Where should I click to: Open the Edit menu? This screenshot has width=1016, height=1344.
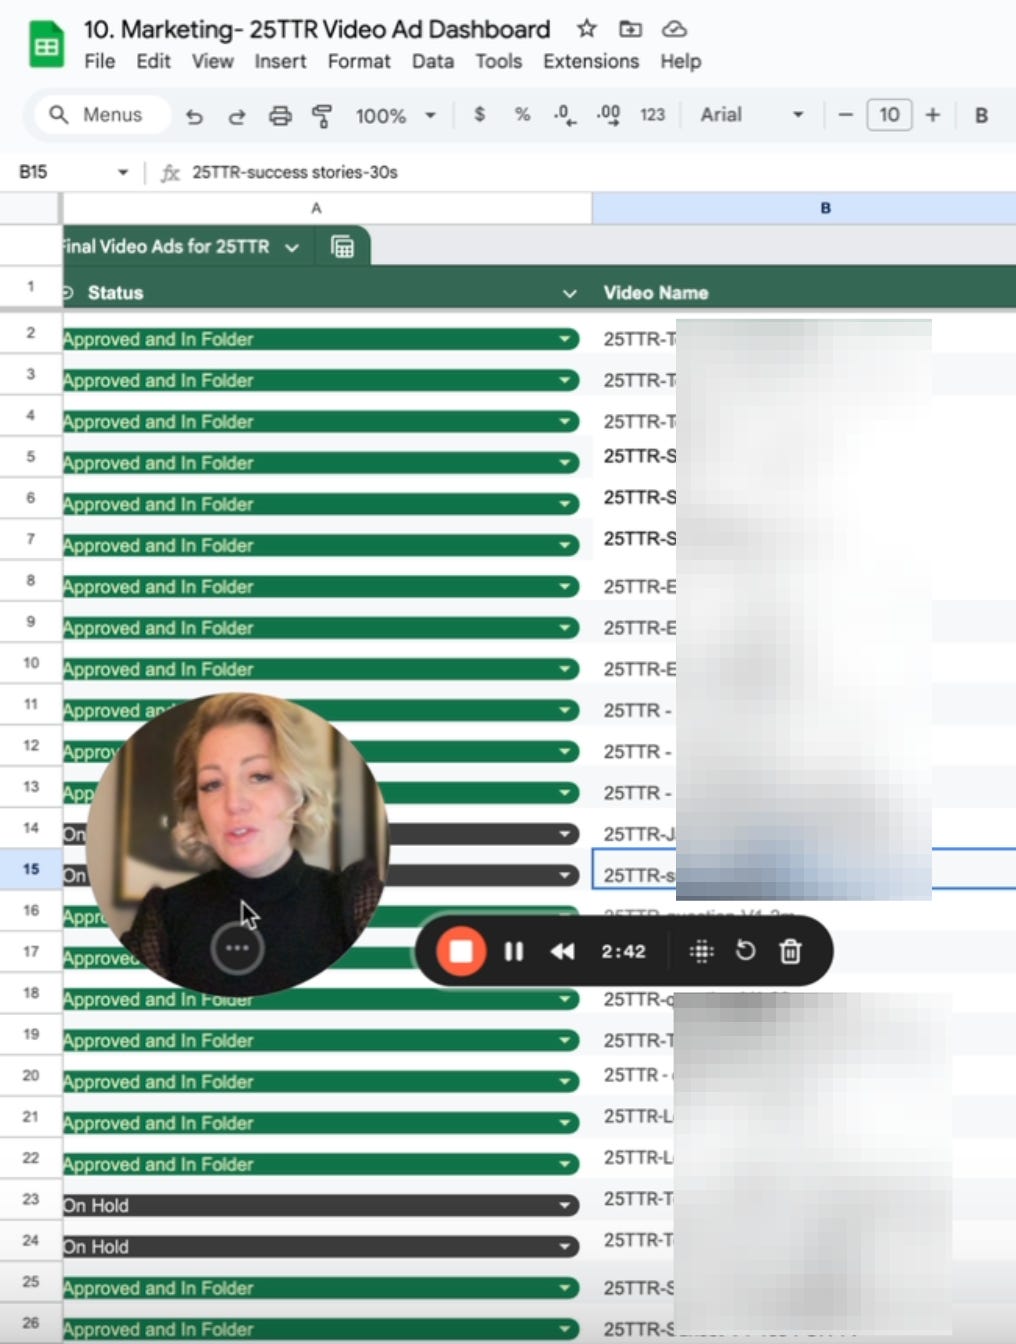tap(153, 61)
